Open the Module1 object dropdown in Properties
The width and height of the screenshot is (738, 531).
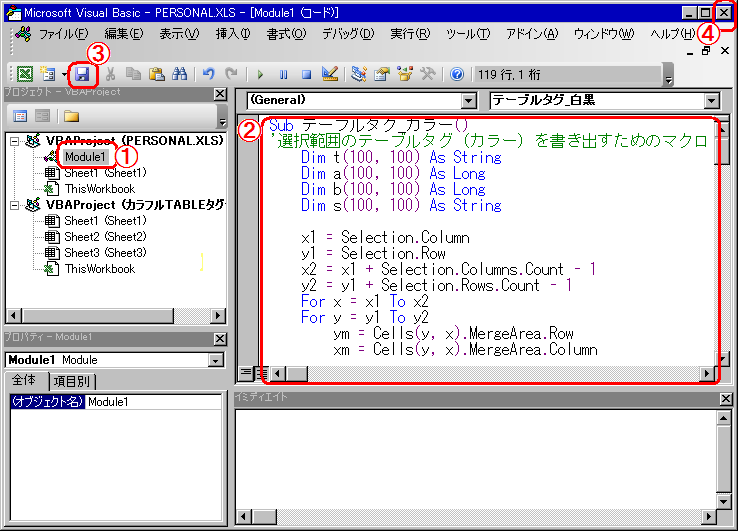(x=215, y=360)
